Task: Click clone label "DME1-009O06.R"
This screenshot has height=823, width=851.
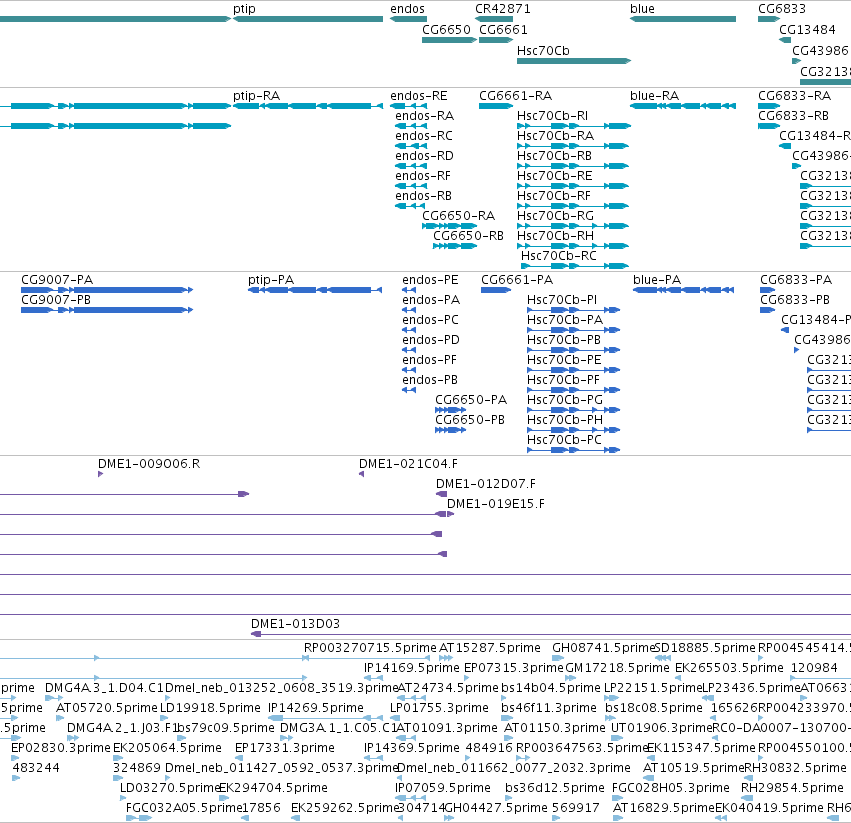Action: coord(149,464)
